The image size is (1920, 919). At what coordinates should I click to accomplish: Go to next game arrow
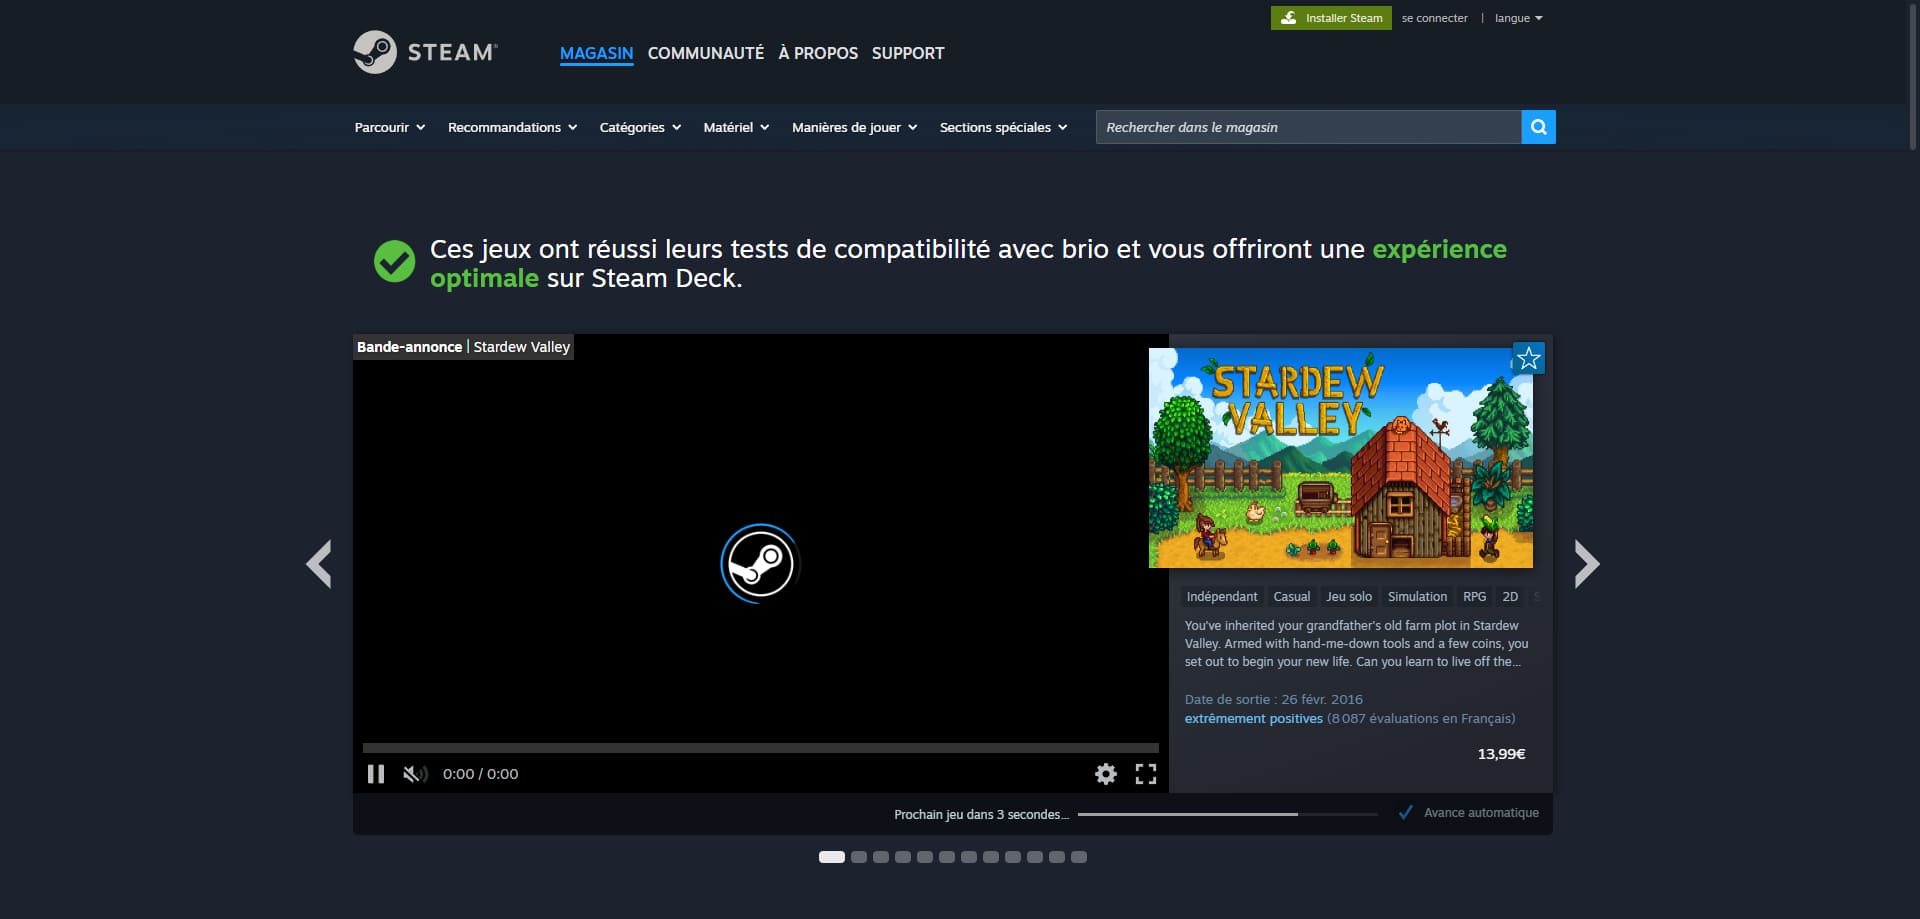(1587, 564)
